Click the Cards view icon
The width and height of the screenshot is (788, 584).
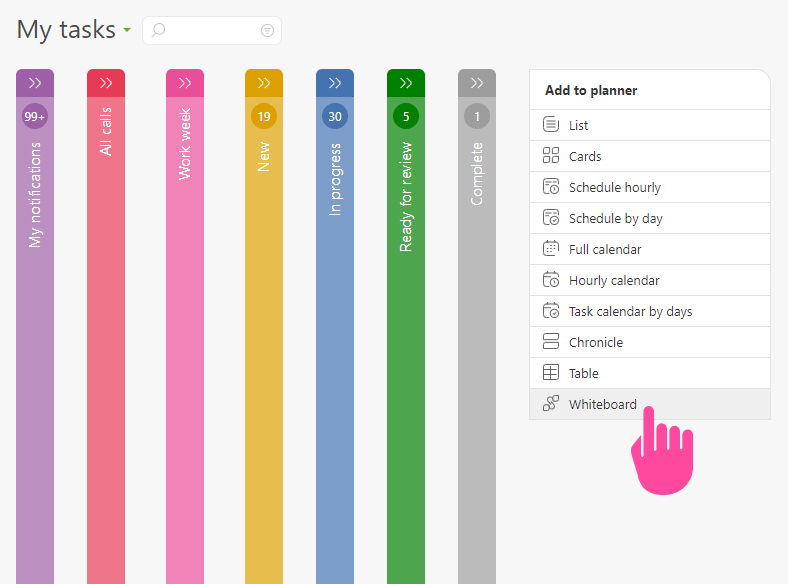(x=550, y=156)
